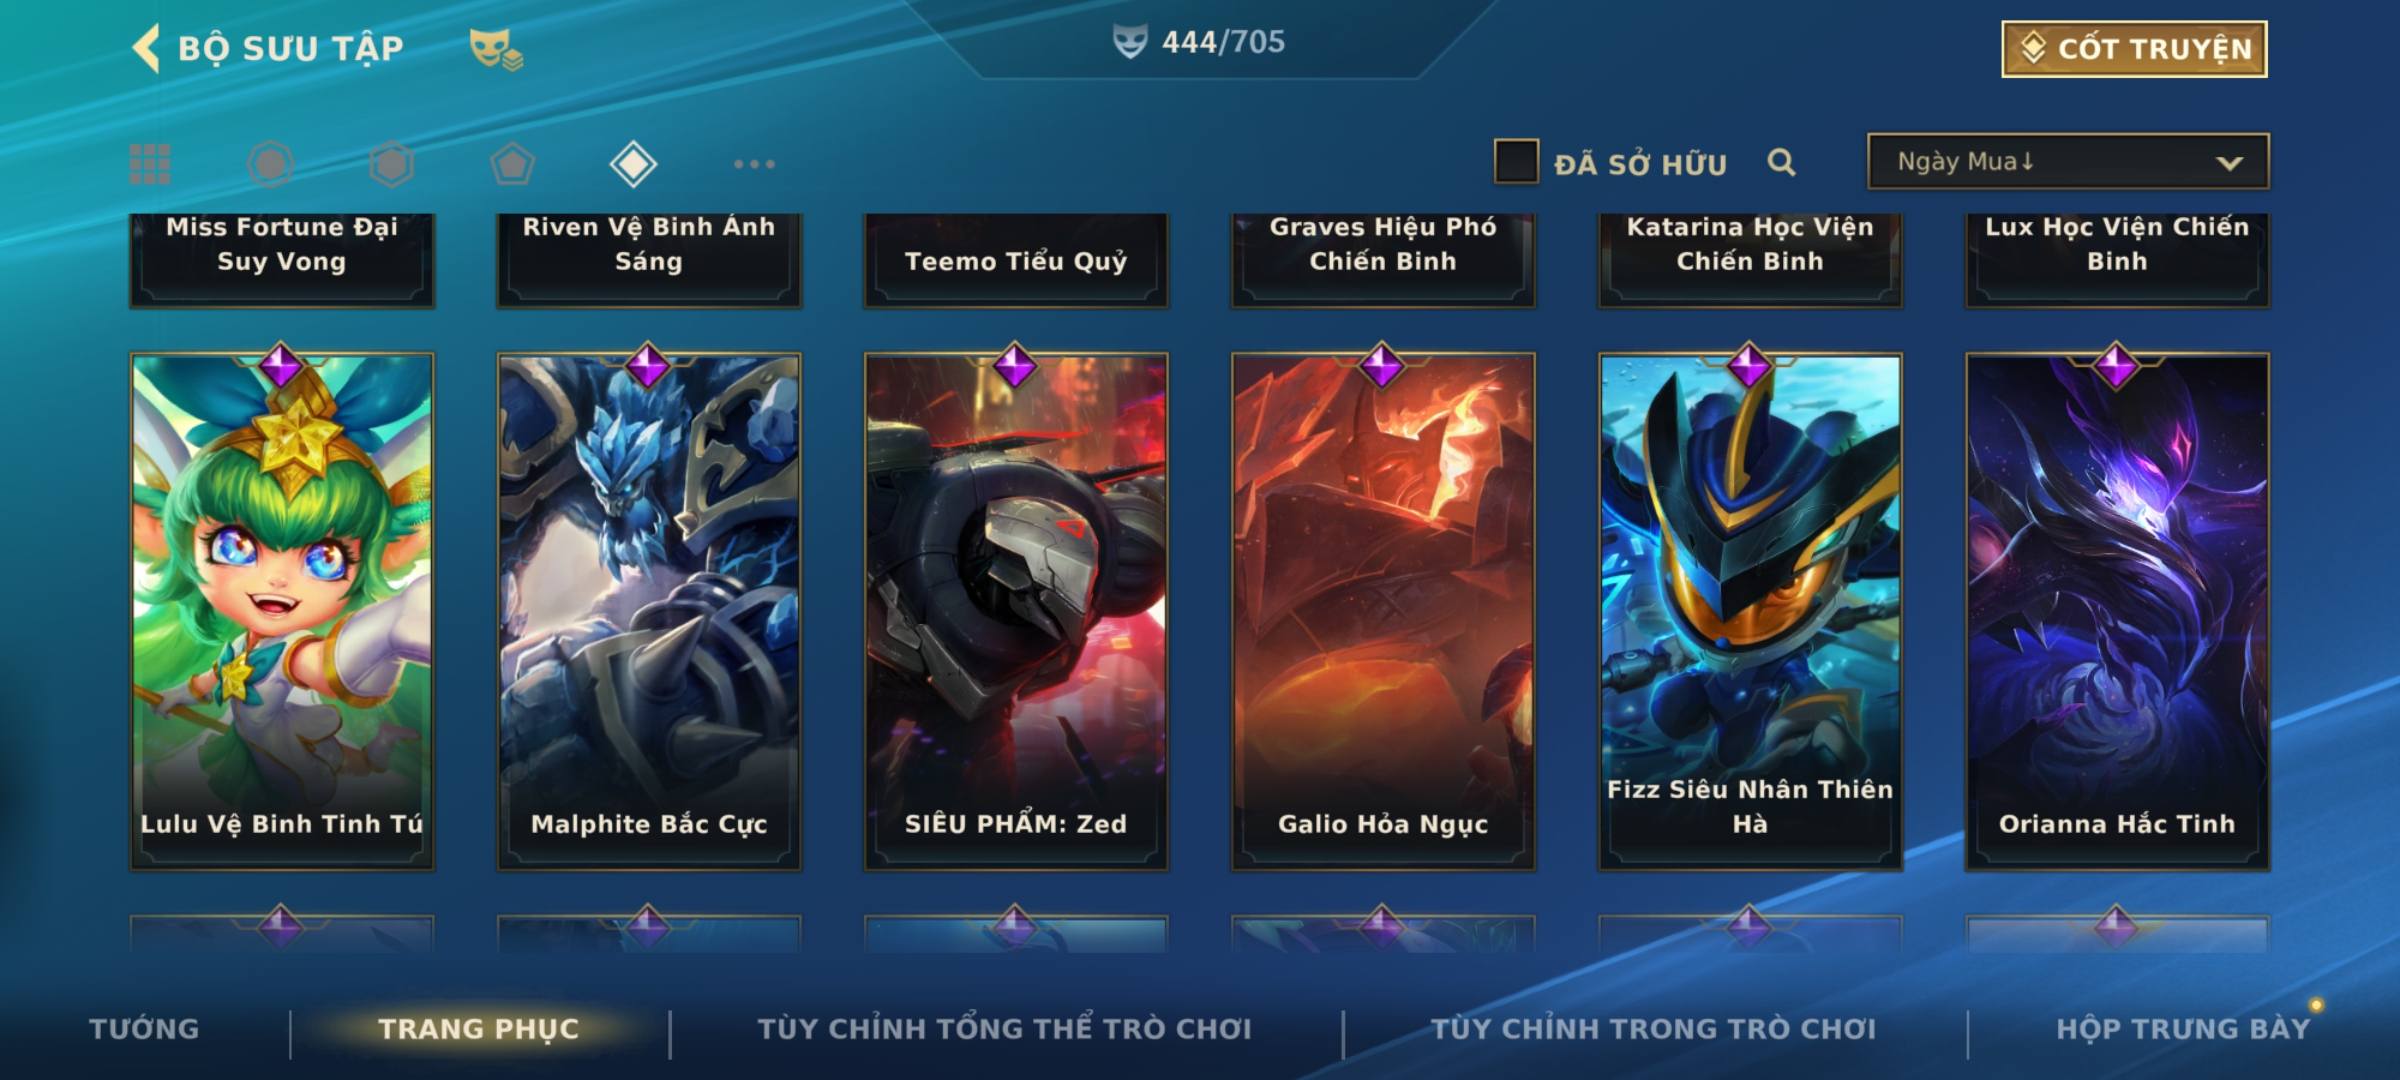Select the diamond rarity filter icon
The image size is (2400, 1080).
(x=633, y=164)
